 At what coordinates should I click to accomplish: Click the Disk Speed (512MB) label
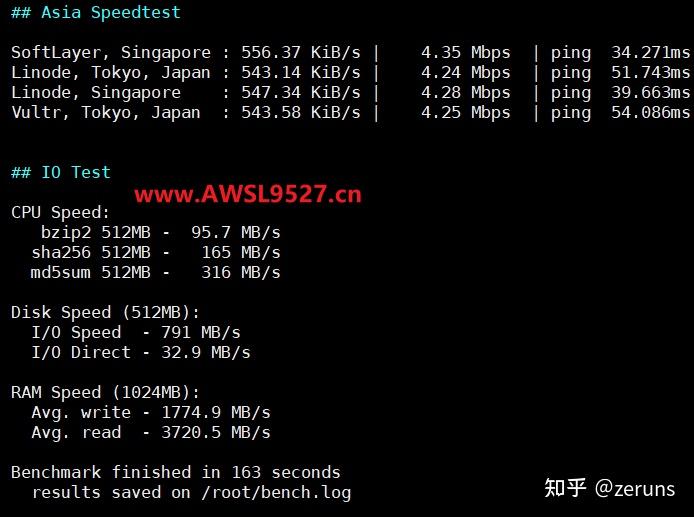(105, 312)
